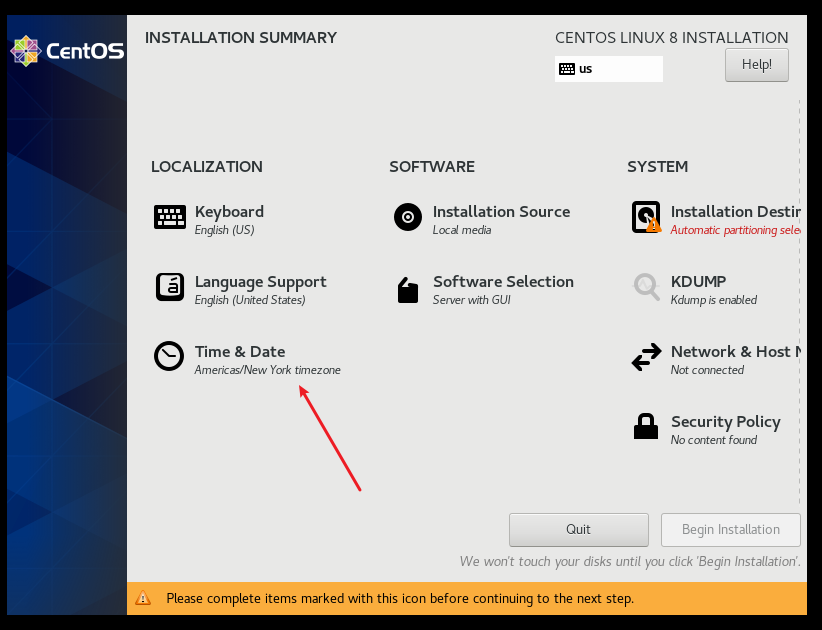Click the Help! button
822x630 pixels.
756,65
